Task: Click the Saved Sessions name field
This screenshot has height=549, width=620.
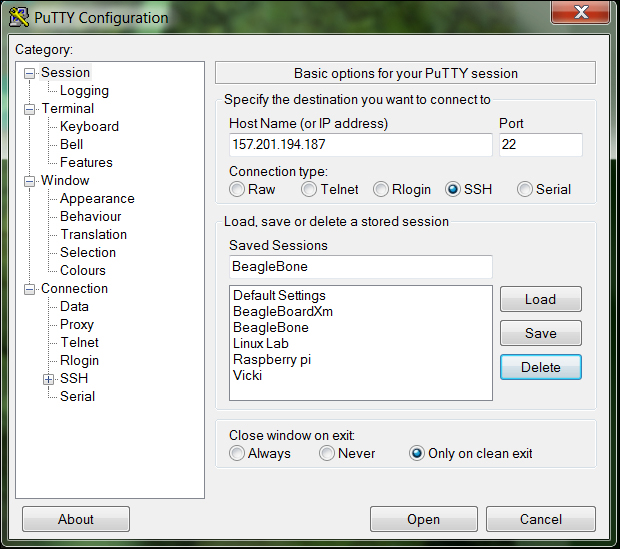Action: click(x=361, y=267)
